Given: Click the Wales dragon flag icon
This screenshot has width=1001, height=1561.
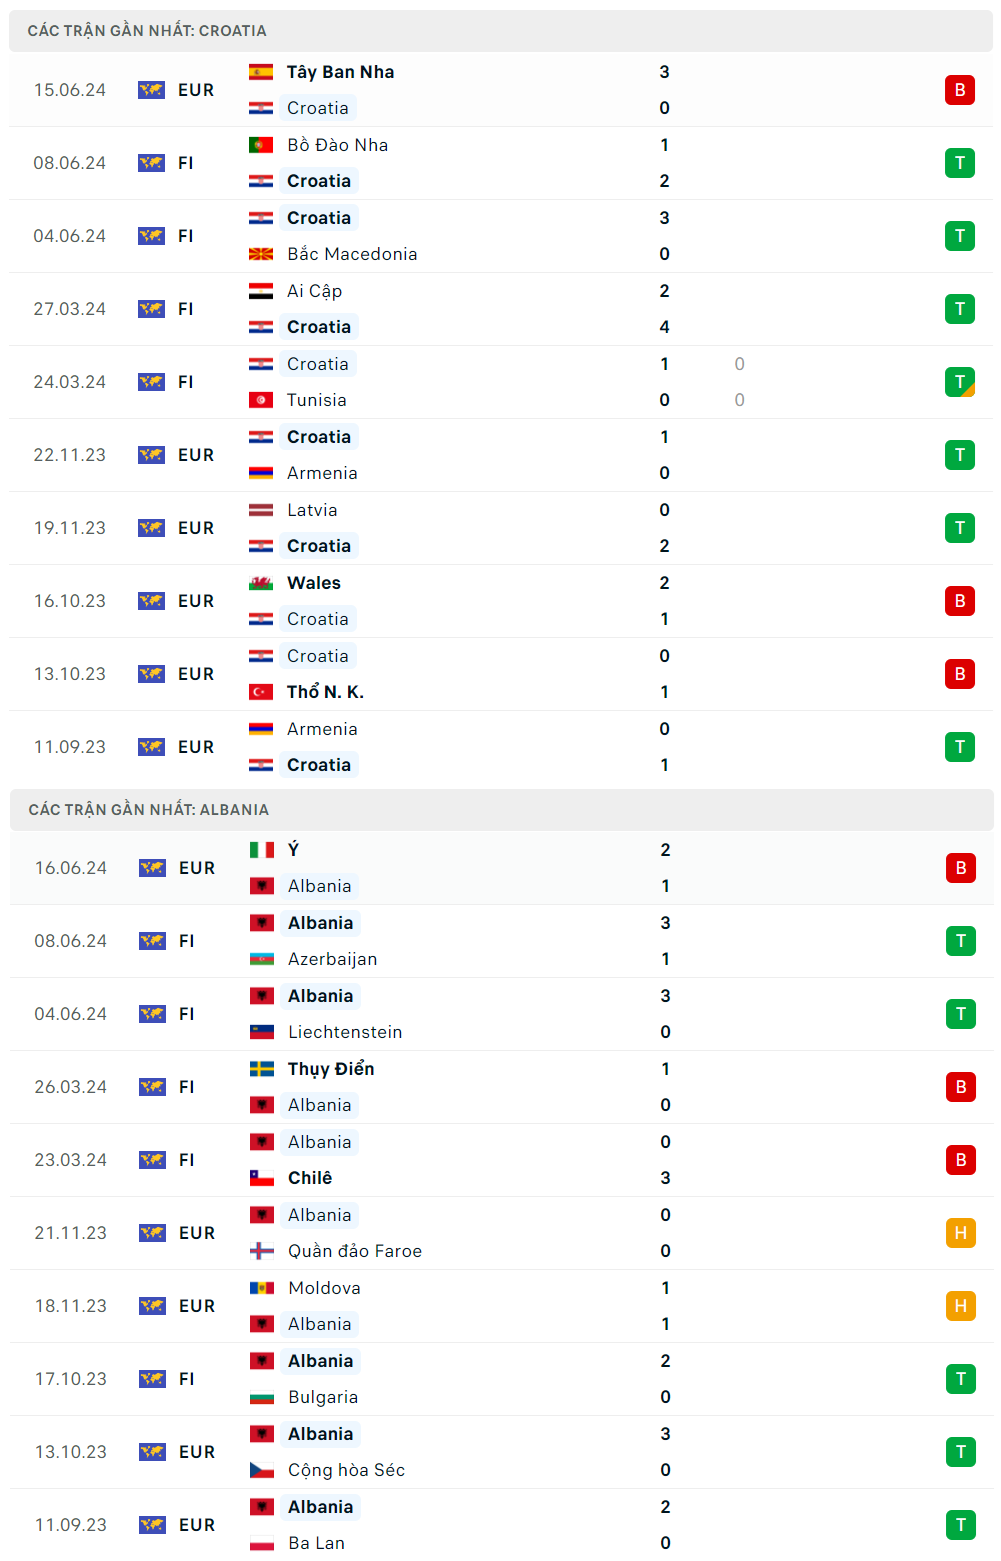Looking at the screenshot, I should pyautogui.click(x=261, y=583).
